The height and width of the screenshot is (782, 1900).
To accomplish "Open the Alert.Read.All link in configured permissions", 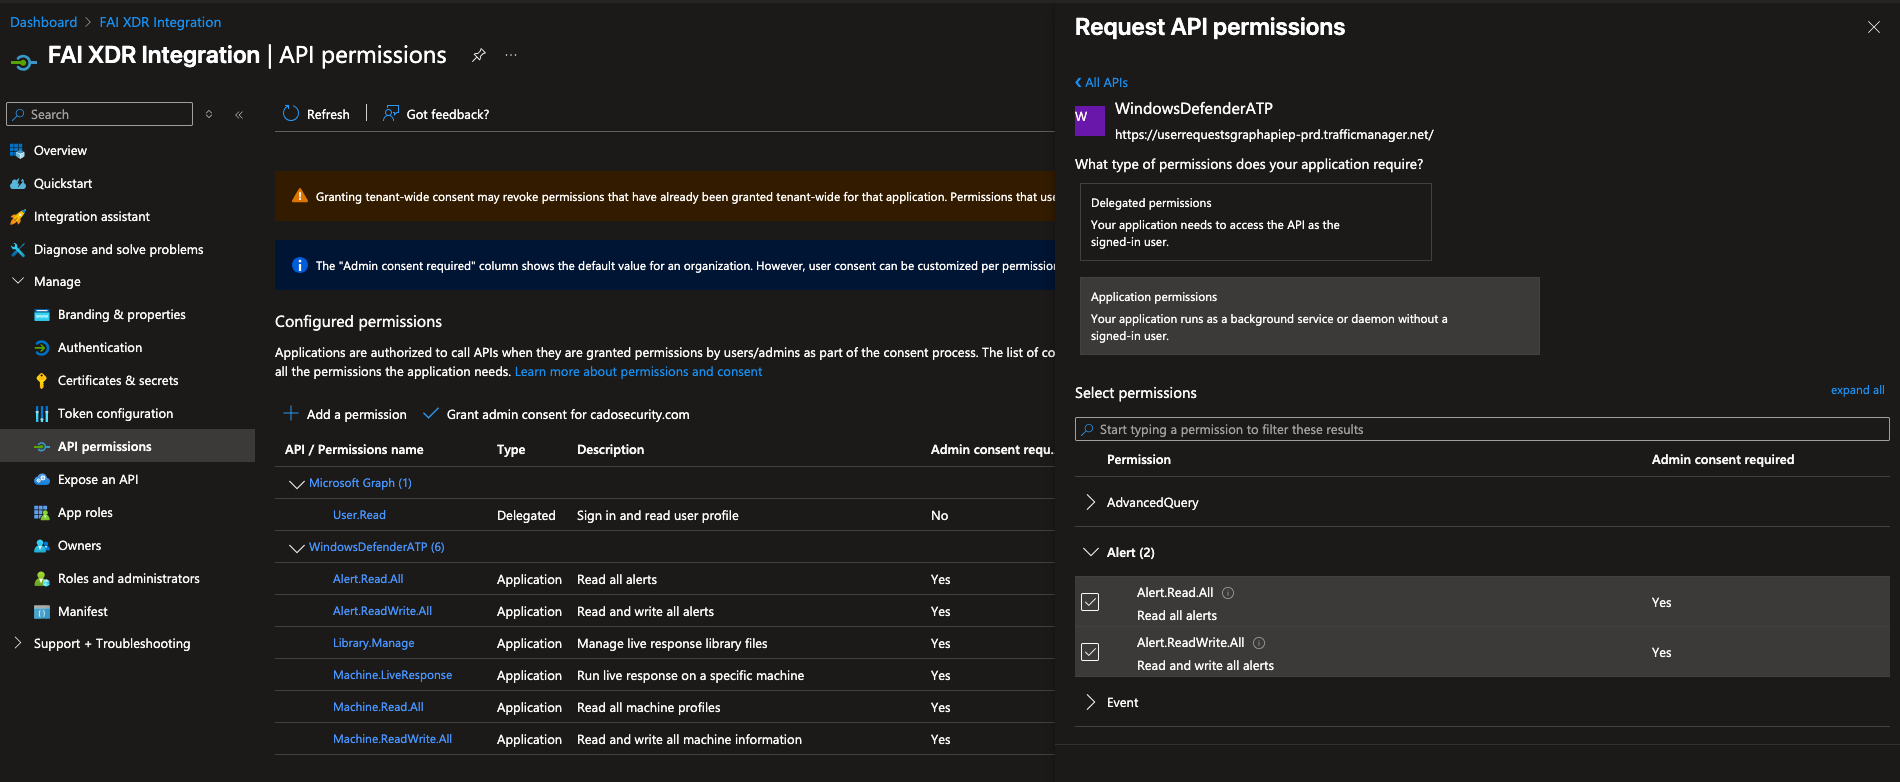I will tap(368, 579).
